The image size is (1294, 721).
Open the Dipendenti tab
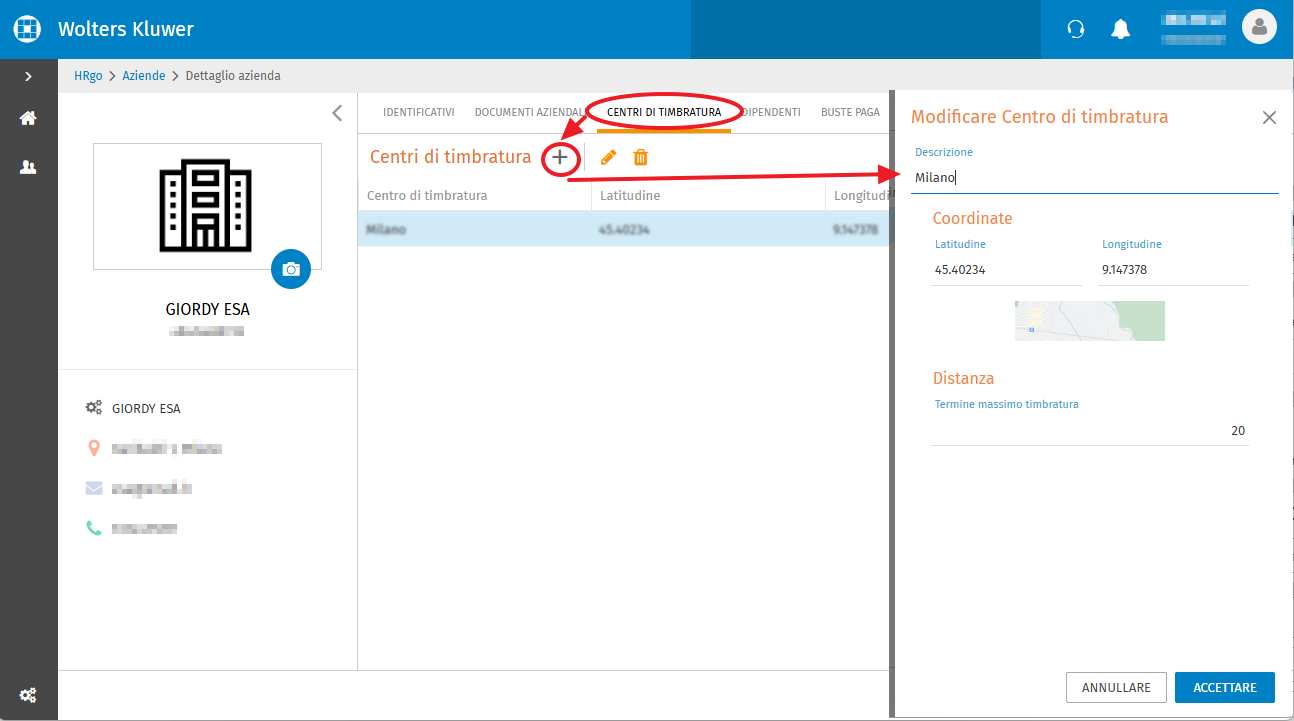click(771, 112)
